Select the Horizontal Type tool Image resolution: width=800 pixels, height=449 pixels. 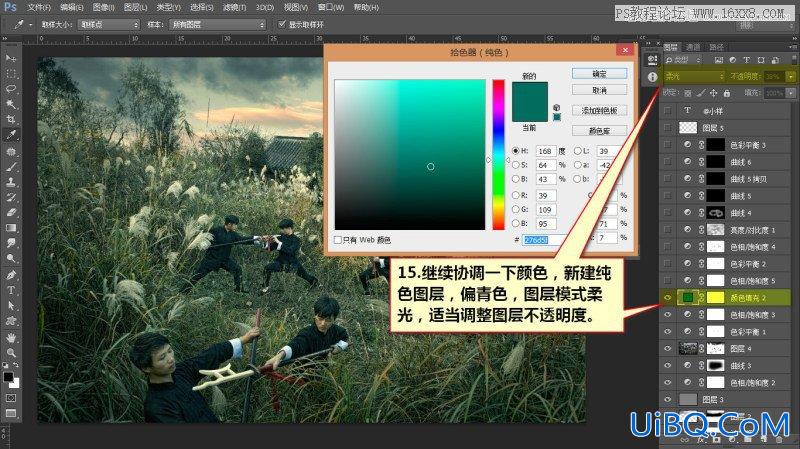tap(11, 290)
